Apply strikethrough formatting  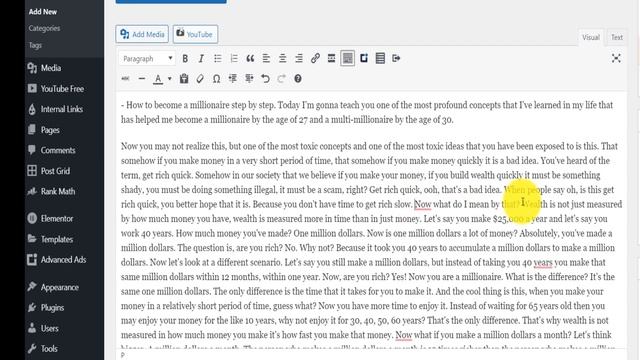[125, 78]
